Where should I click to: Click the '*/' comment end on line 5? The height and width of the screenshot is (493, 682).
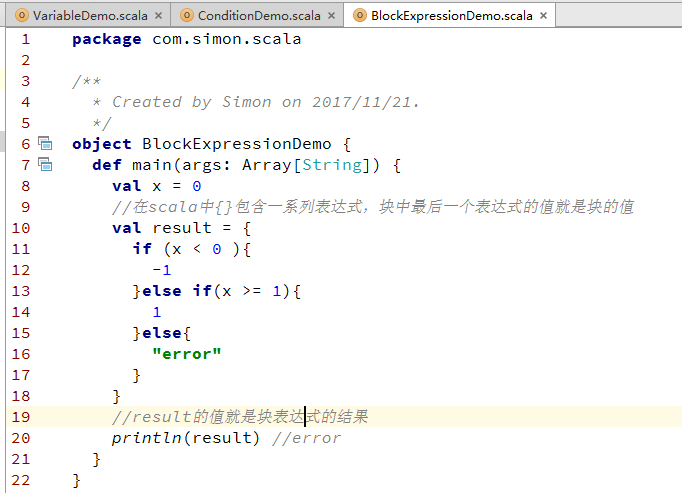coord(102,123)
